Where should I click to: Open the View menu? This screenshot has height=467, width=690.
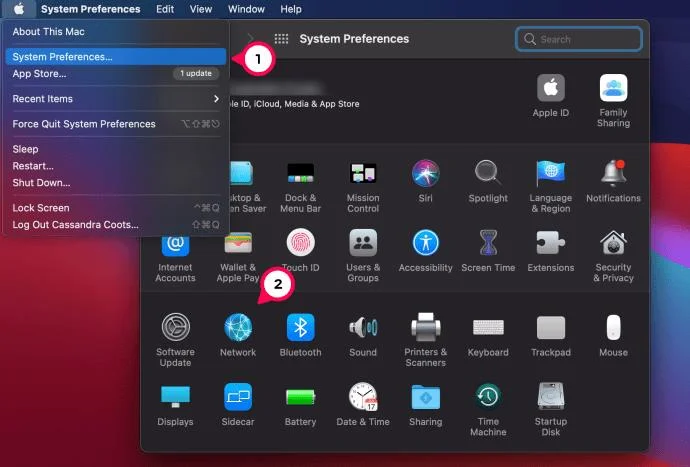[201, 9]
